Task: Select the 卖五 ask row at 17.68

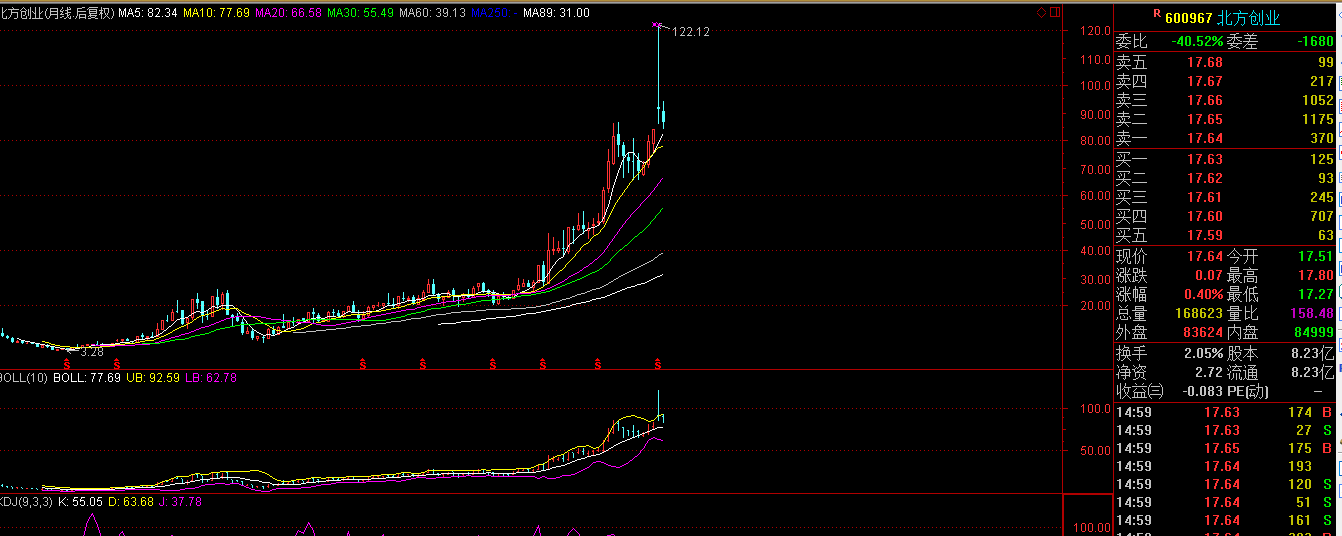Action: click(x=1224, y=62)
